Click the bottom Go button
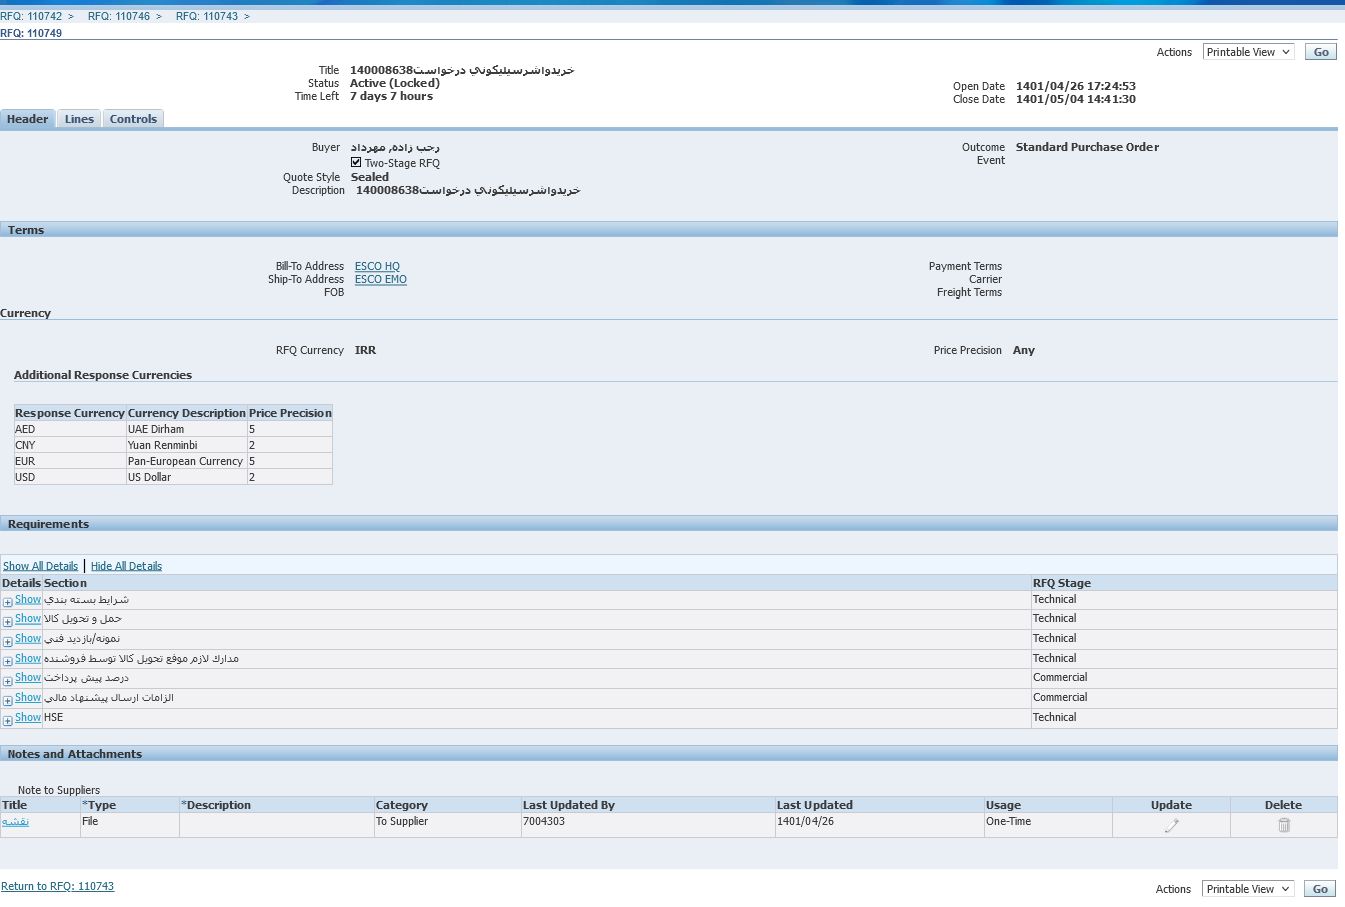The height and width of the screenshot is (907, 1345). pos(1320,889)
